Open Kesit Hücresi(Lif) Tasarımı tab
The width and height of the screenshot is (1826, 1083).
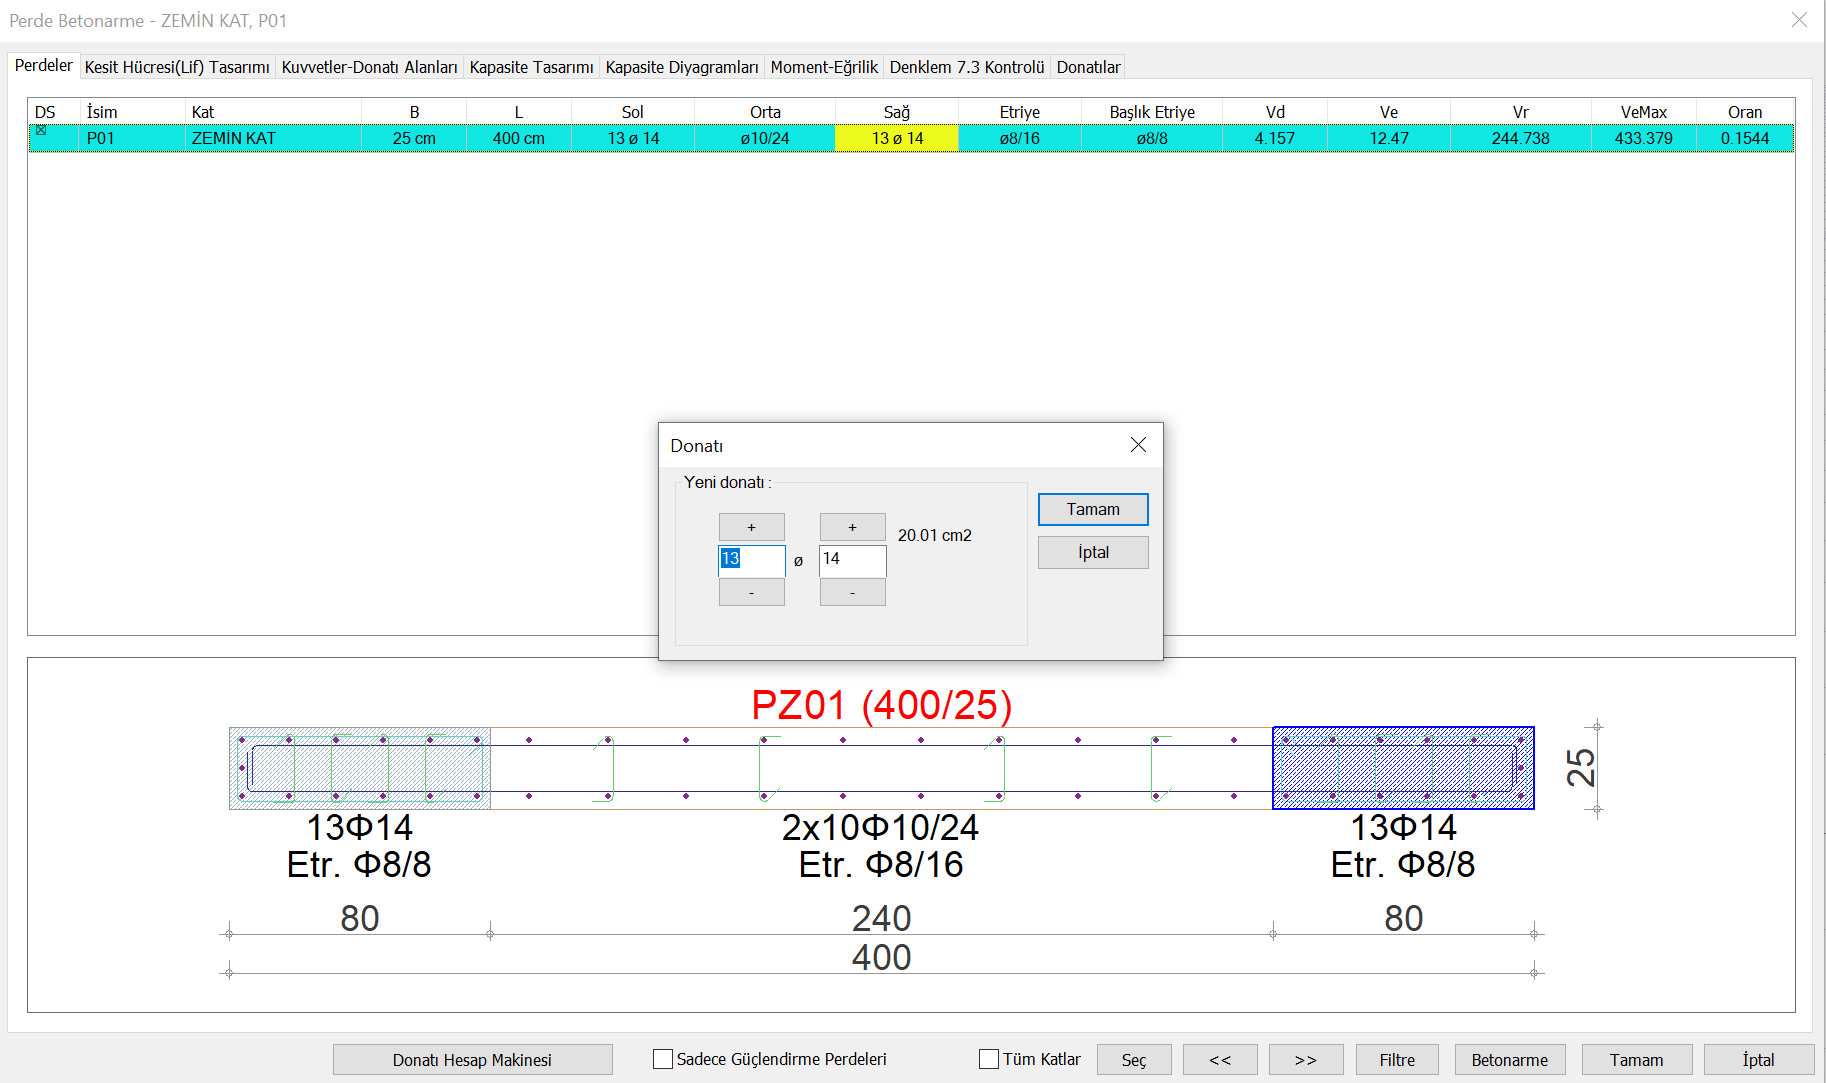[x=177, y=67]
